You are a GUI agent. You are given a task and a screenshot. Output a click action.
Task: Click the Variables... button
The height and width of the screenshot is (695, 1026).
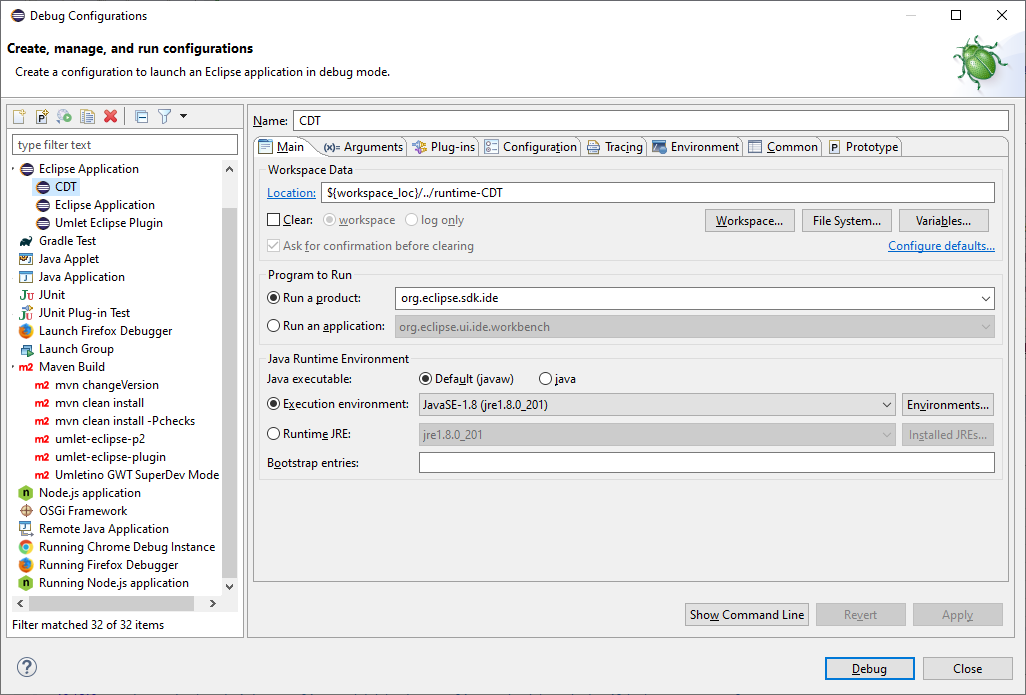click(943, 221)
